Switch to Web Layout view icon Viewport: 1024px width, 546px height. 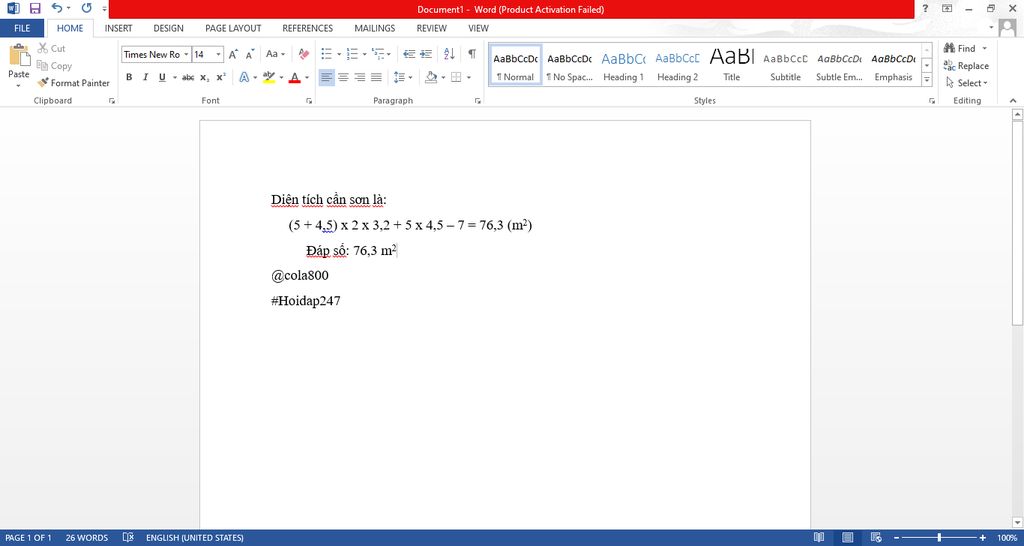point(876,538)
